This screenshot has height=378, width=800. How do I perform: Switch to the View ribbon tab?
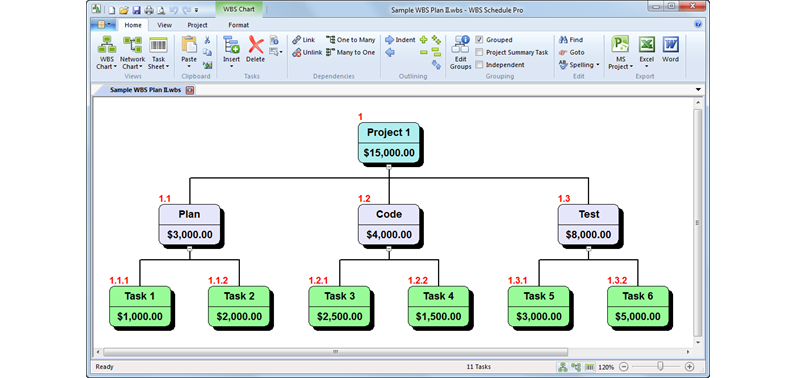[x=164, y=25]
